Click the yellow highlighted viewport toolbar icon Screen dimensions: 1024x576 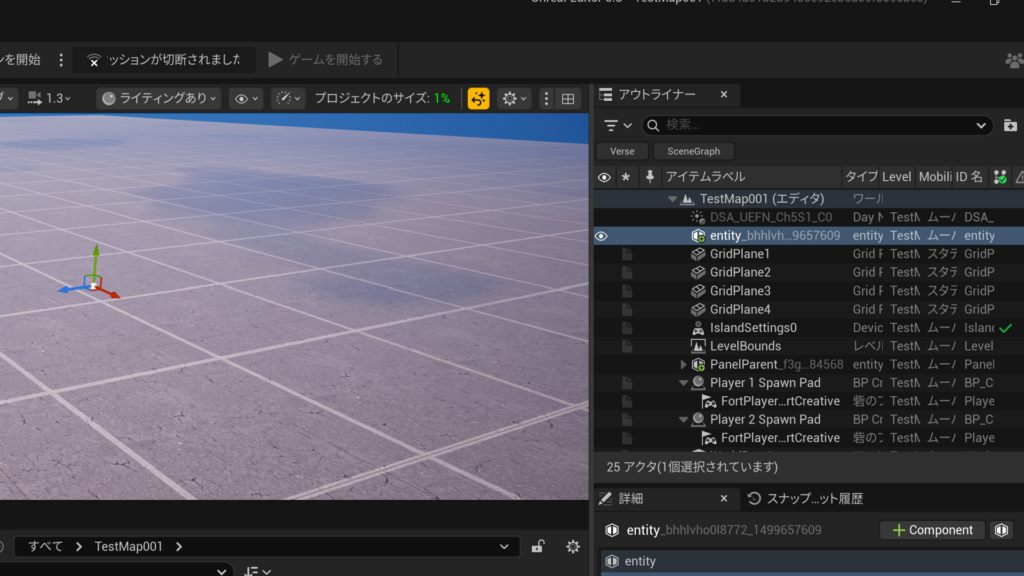(x=479, y=98)
